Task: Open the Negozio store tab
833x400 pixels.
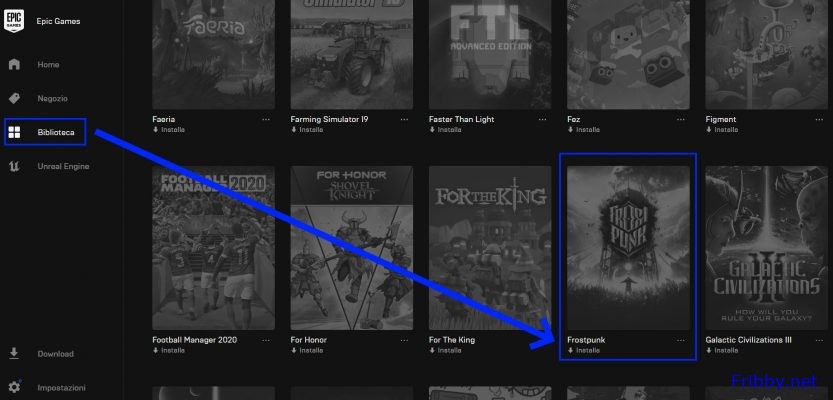Action: click(53, 98)
